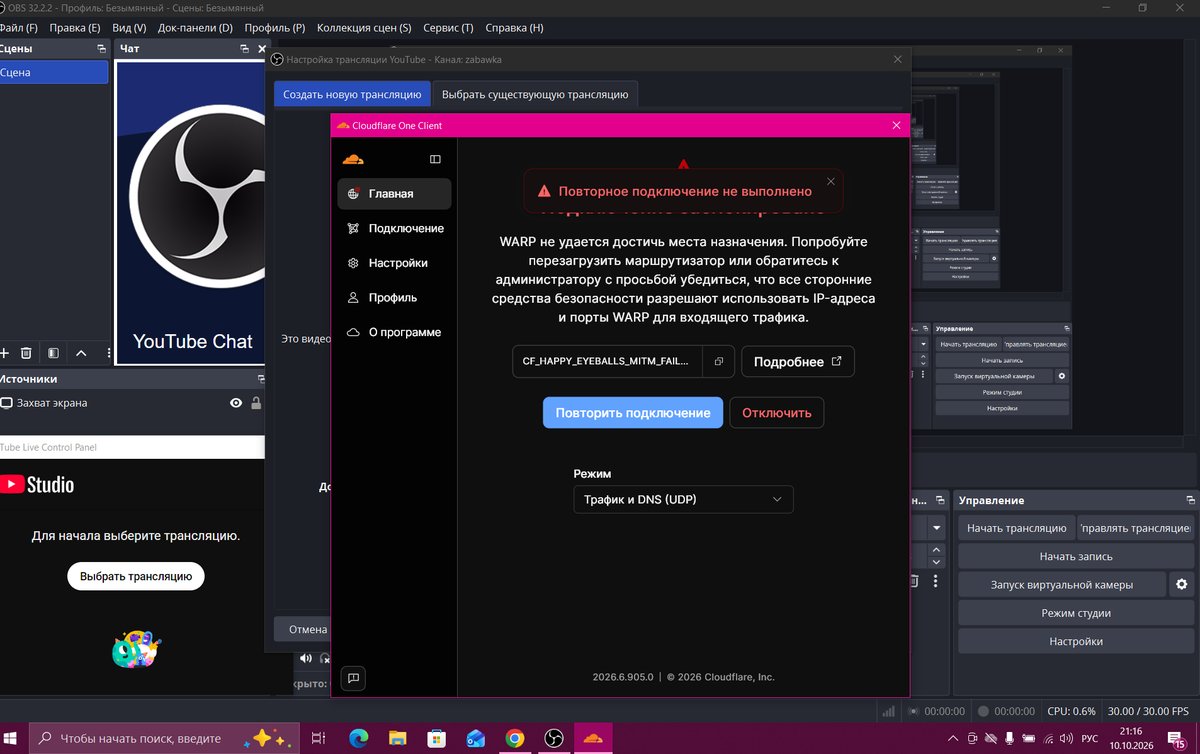This screenshot has height=754, width=1200.
Task: Open the Режим dropdown showing Трафик и DNS (UDP)
Action: (683, 499)
